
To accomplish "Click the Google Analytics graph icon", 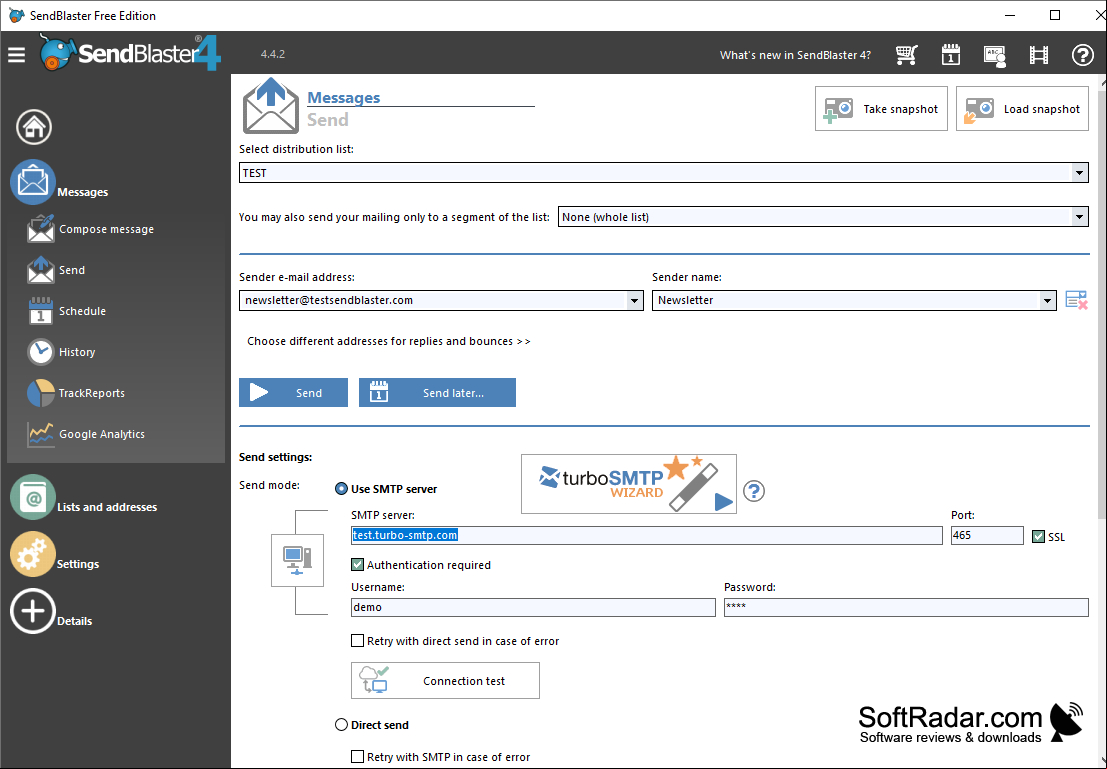I will click(x=40, y=434).
